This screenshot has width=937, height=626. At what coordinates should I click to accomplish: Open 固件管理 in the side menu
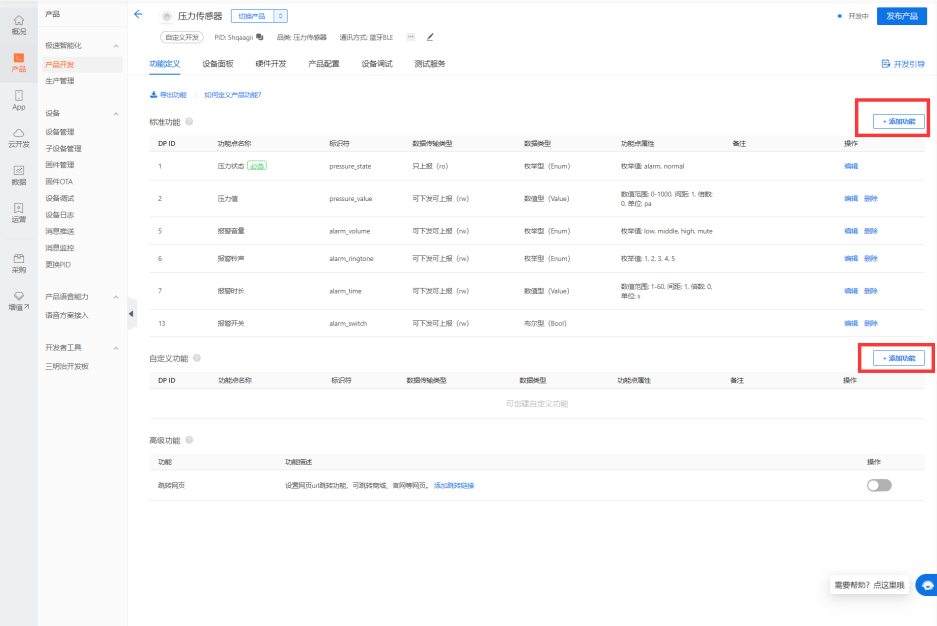60,165
